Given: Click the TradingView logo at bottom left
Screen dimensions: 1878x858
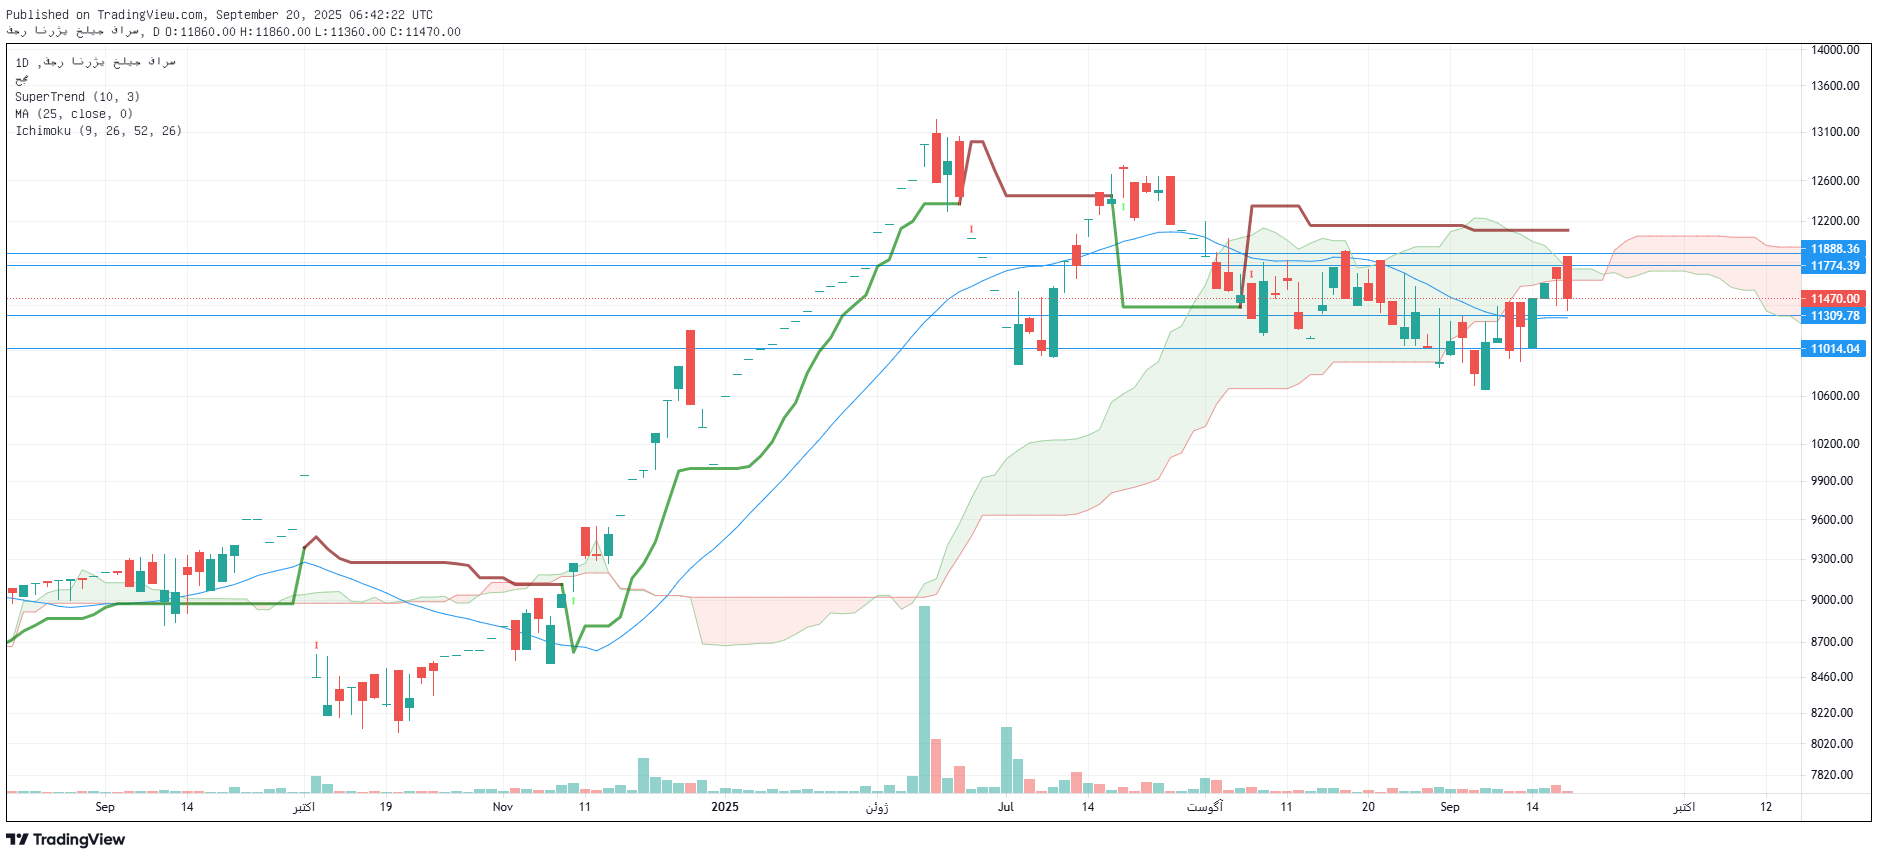Looking at the screenshot, I should [x=66, y=839].
